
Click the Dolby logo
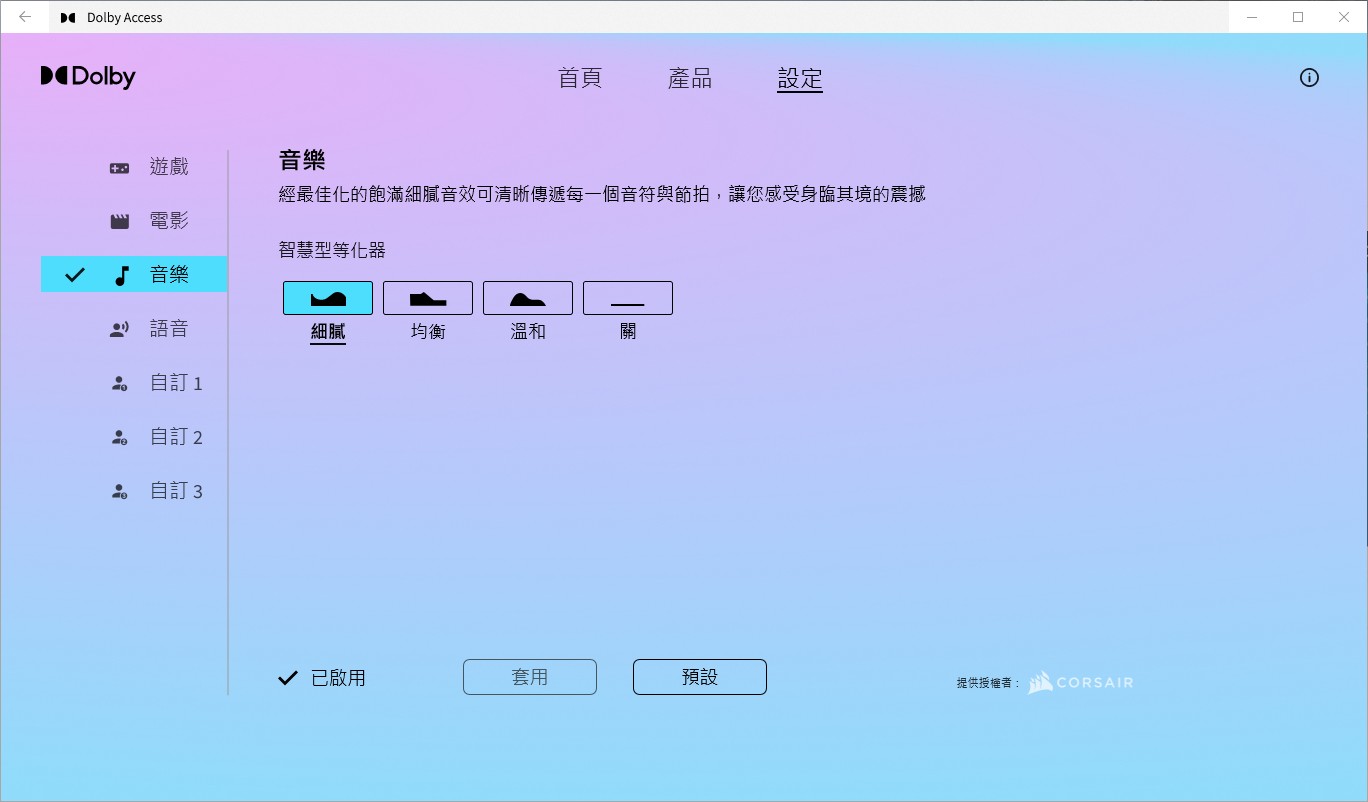click(88, 77)
